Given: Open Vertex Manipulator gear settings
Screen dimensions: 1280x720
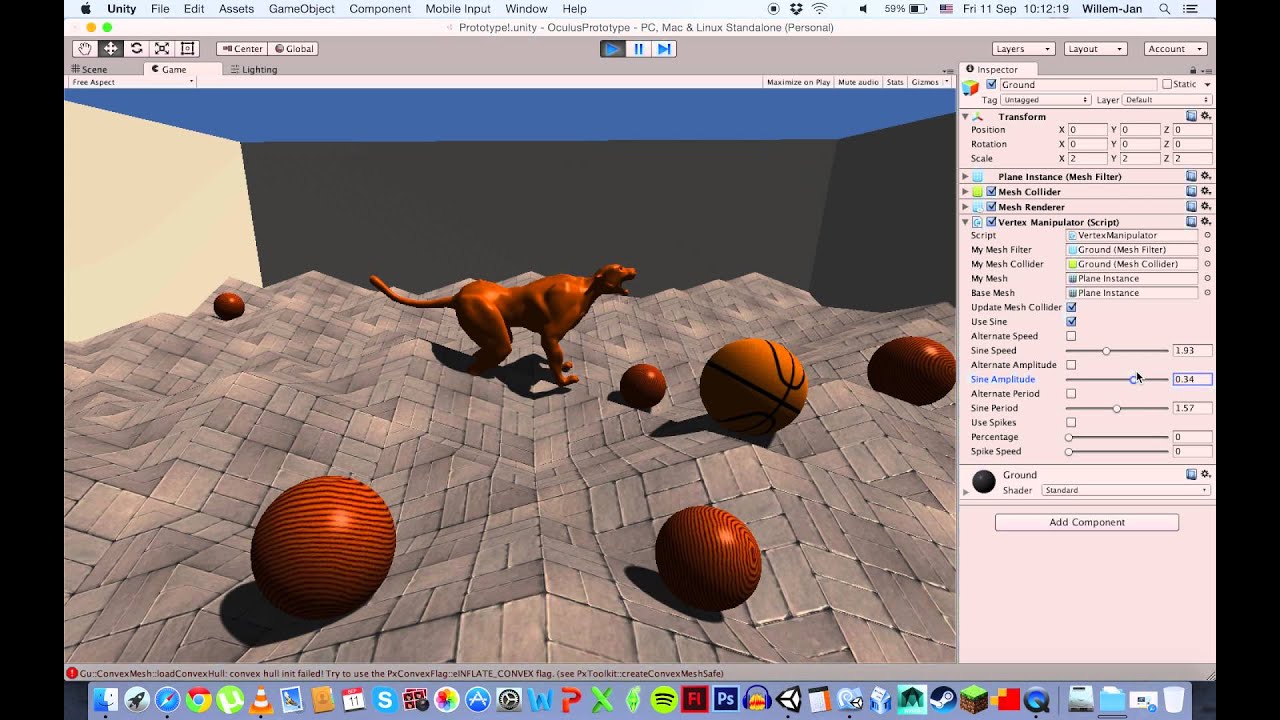Looking at the screenshot, I should (x=1206, y=221).
